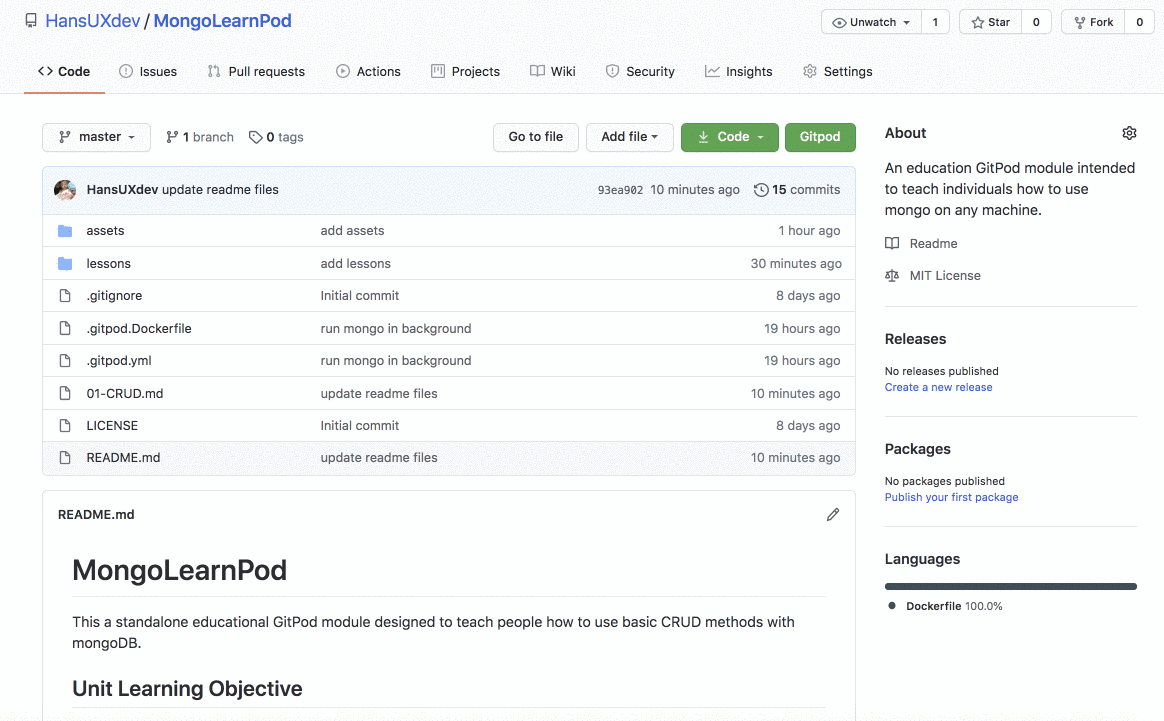The height and width of the screenshot is (721, 1164).
Task: Open the green Code dropdown
Action: [730, 137]
